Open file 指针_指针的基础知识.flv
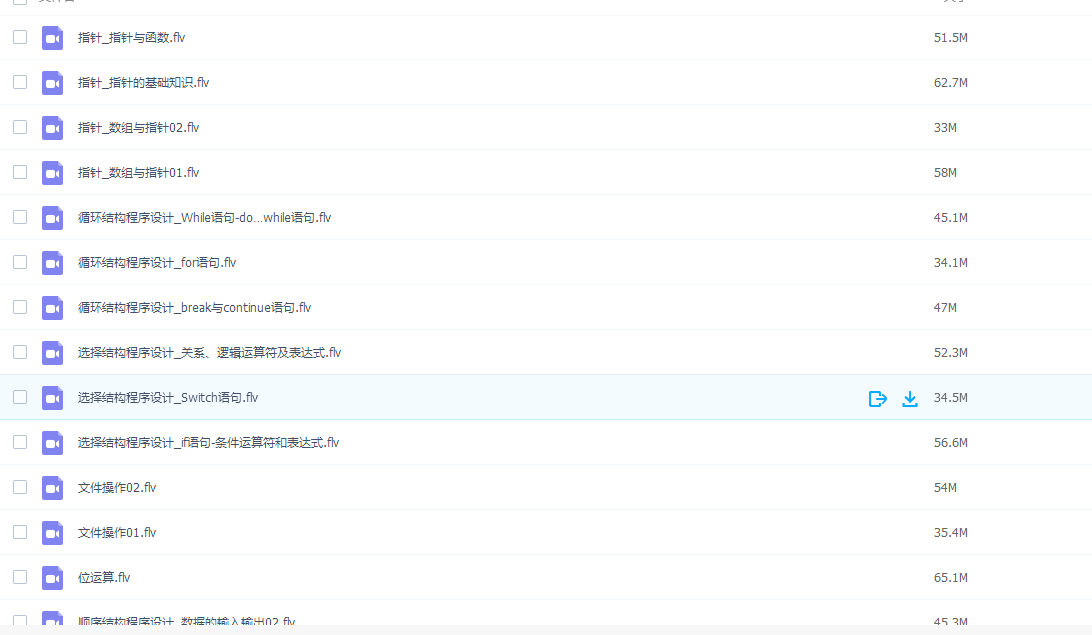This screenshot has width=1092, height=635. click(x=143, y=83)
